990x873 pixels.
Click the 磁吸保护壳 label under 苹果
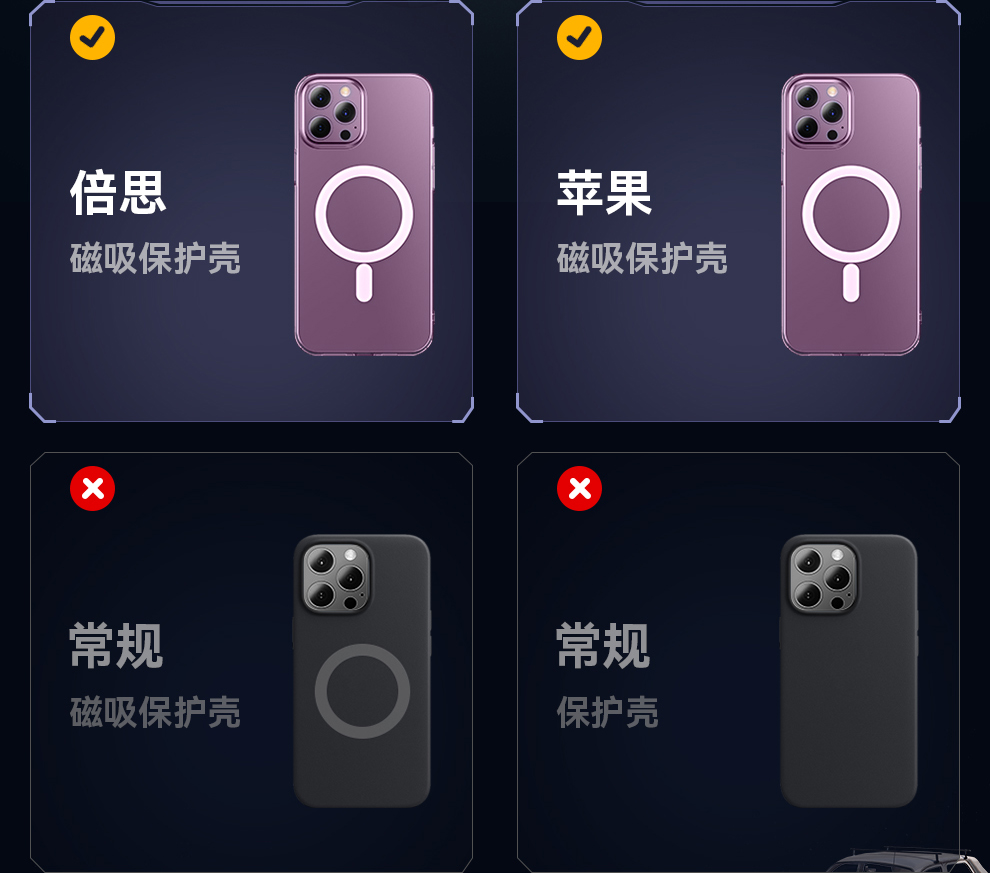[642, 258]
